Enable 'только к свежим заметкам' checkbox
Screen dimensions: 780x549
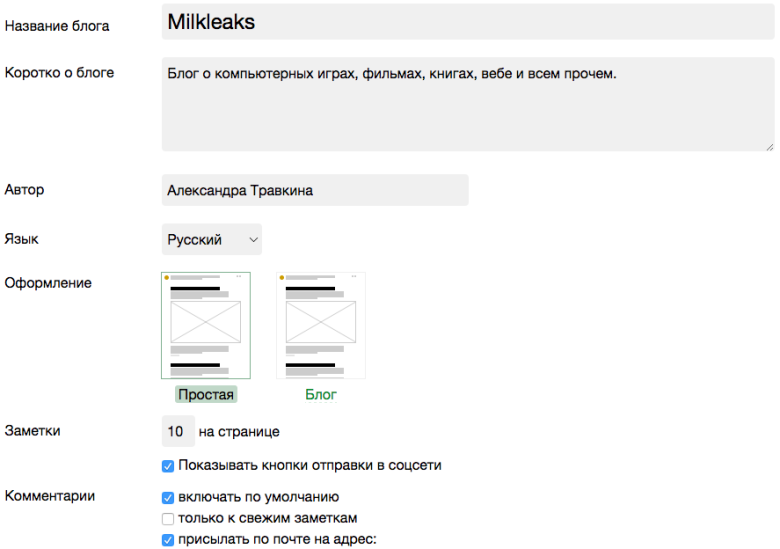[168, 519]
